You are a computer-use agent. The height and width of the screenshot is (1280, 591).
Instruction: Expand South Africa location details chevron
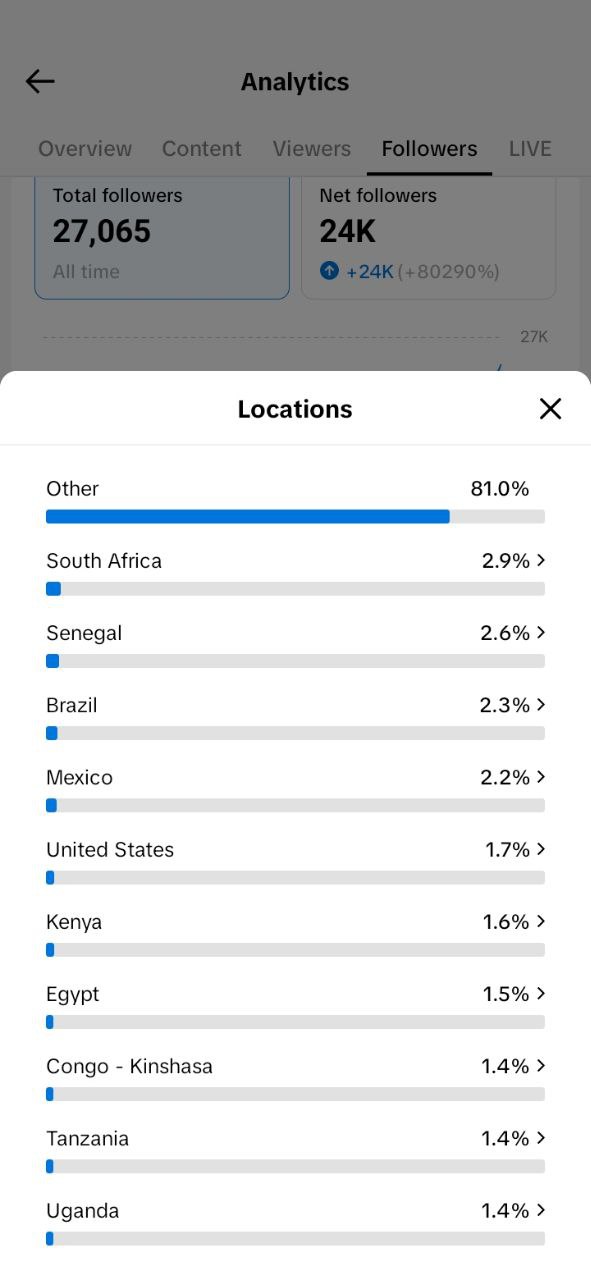coord(541,560)
